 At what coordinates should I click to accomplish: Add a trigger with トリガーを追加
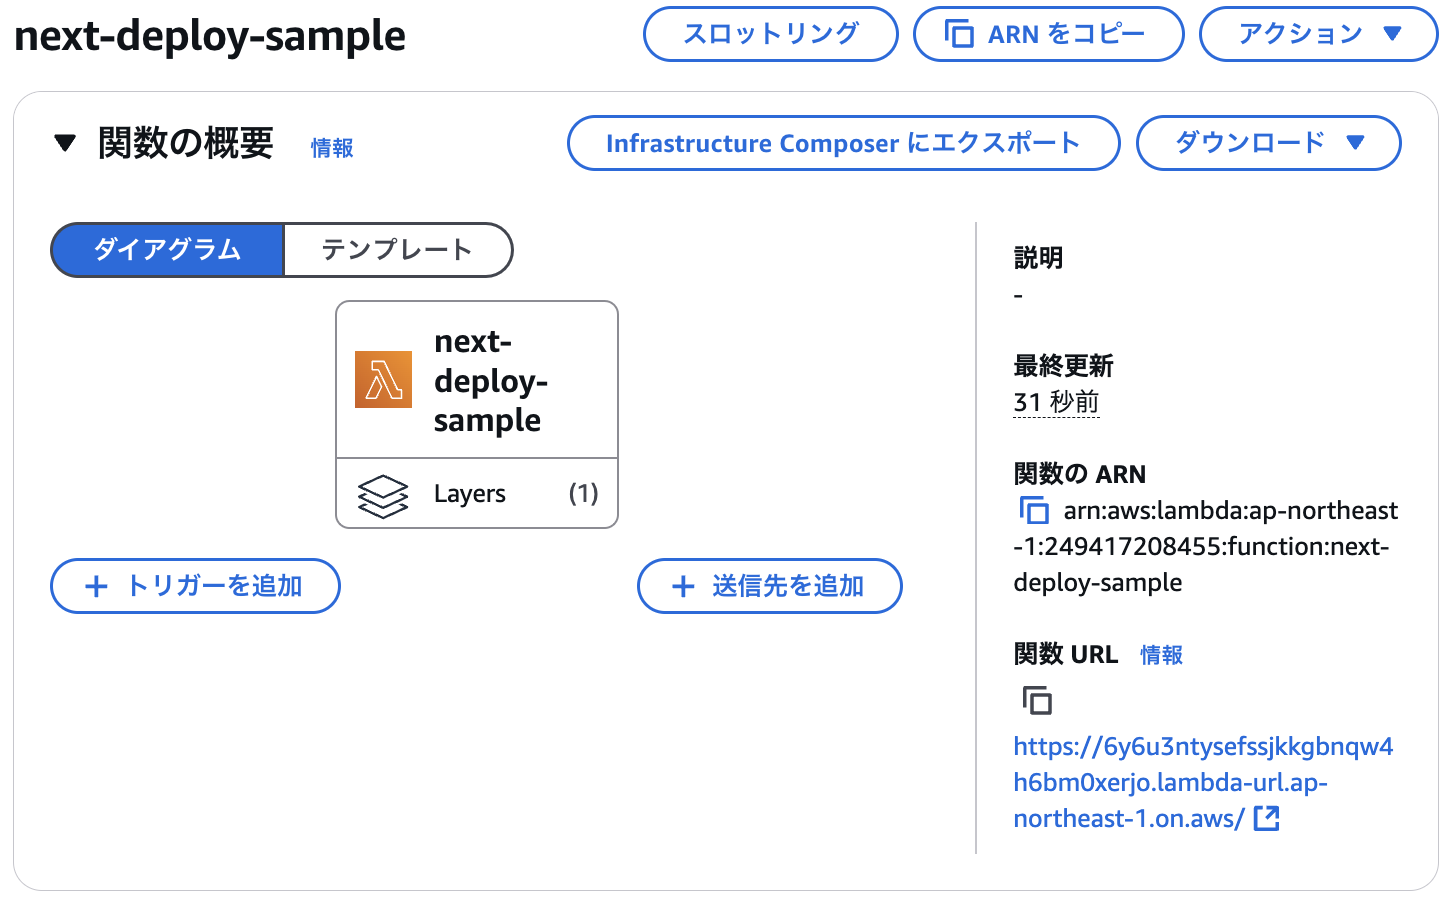coord(195,586)
